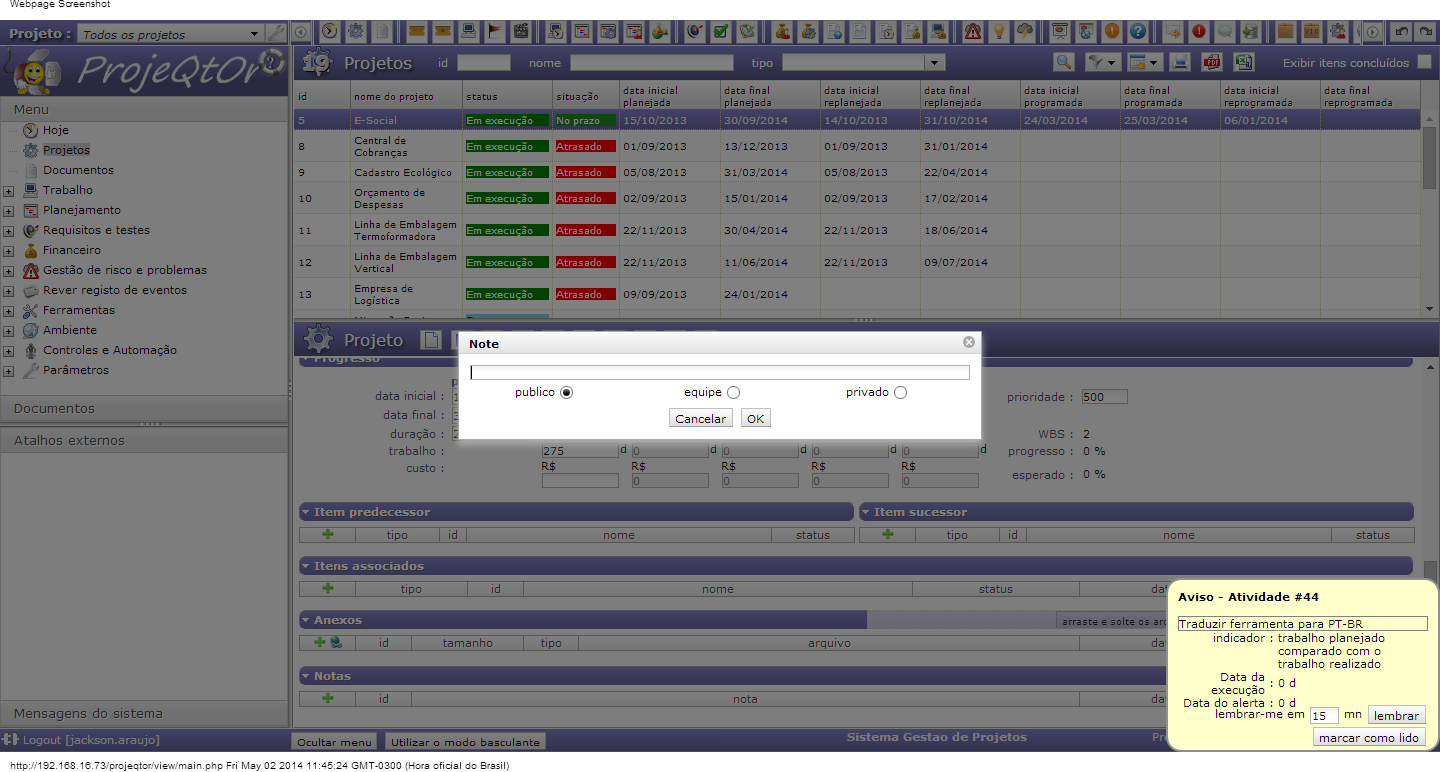Enable Exibir itens concluídos checkbox
This screenshot has width=1440, height=772.
1425,62
